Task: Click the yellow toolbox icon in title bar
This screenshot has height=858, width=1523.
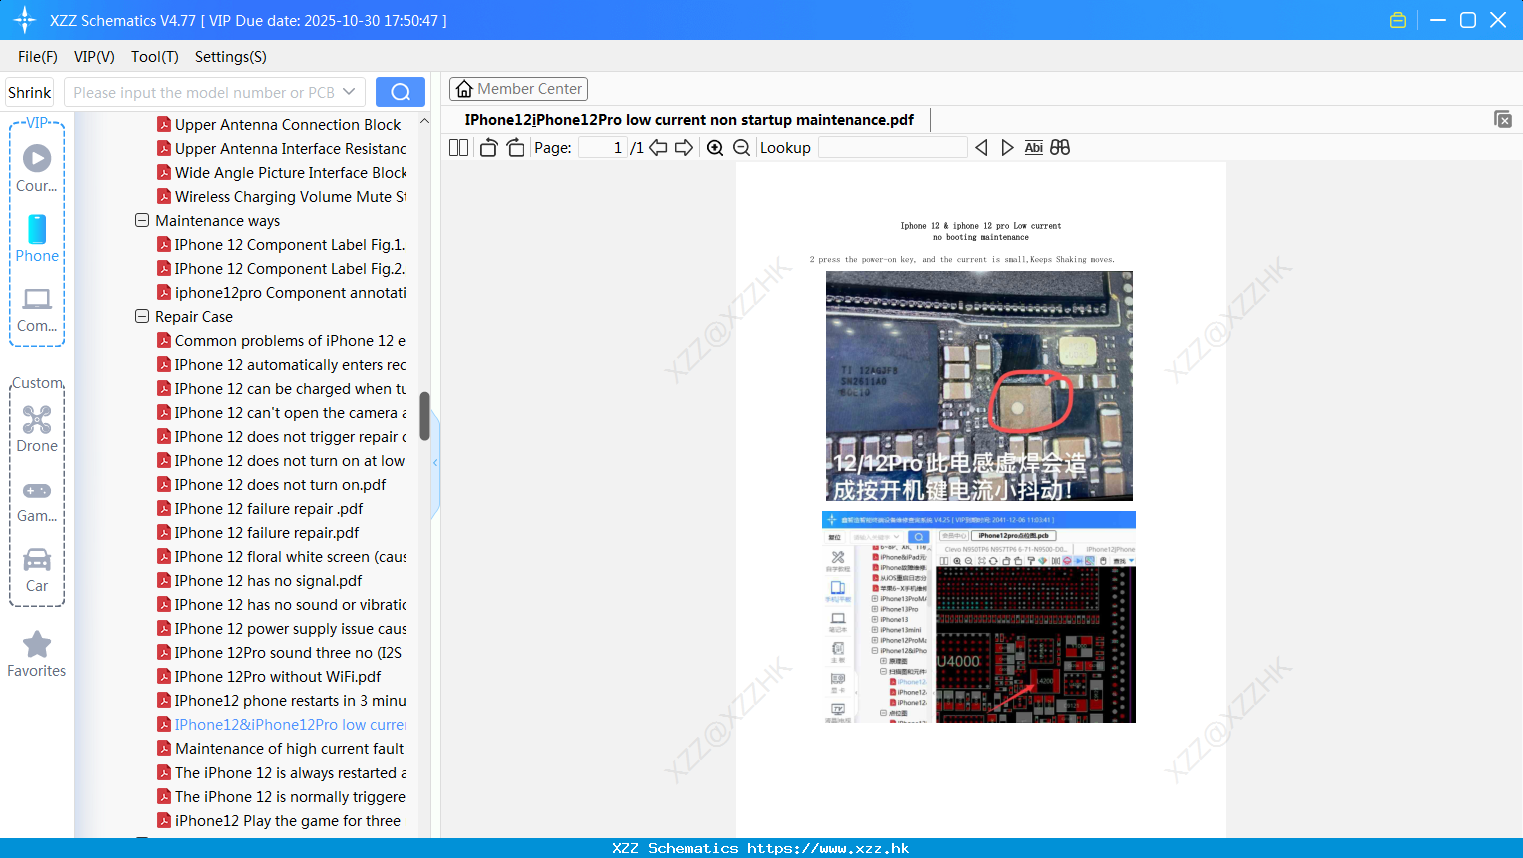Action: 1398,20
